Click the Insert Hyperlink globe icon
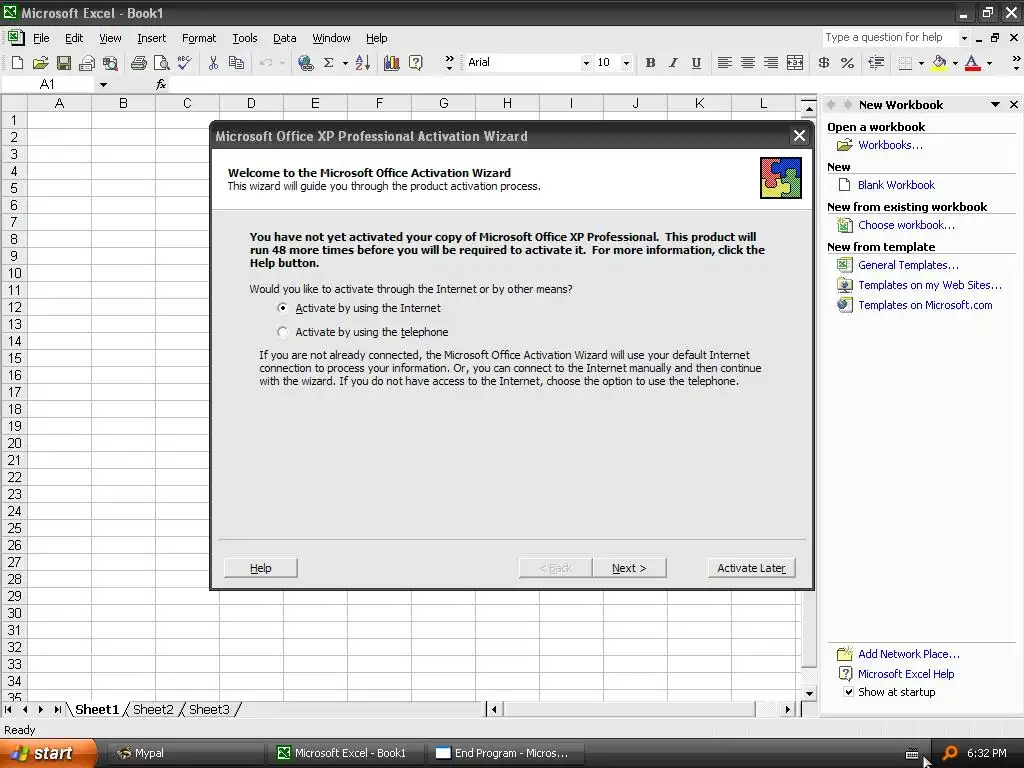The width and height of the screenshot is (1024, 768). pyautogui.click(x=305, y=63)
